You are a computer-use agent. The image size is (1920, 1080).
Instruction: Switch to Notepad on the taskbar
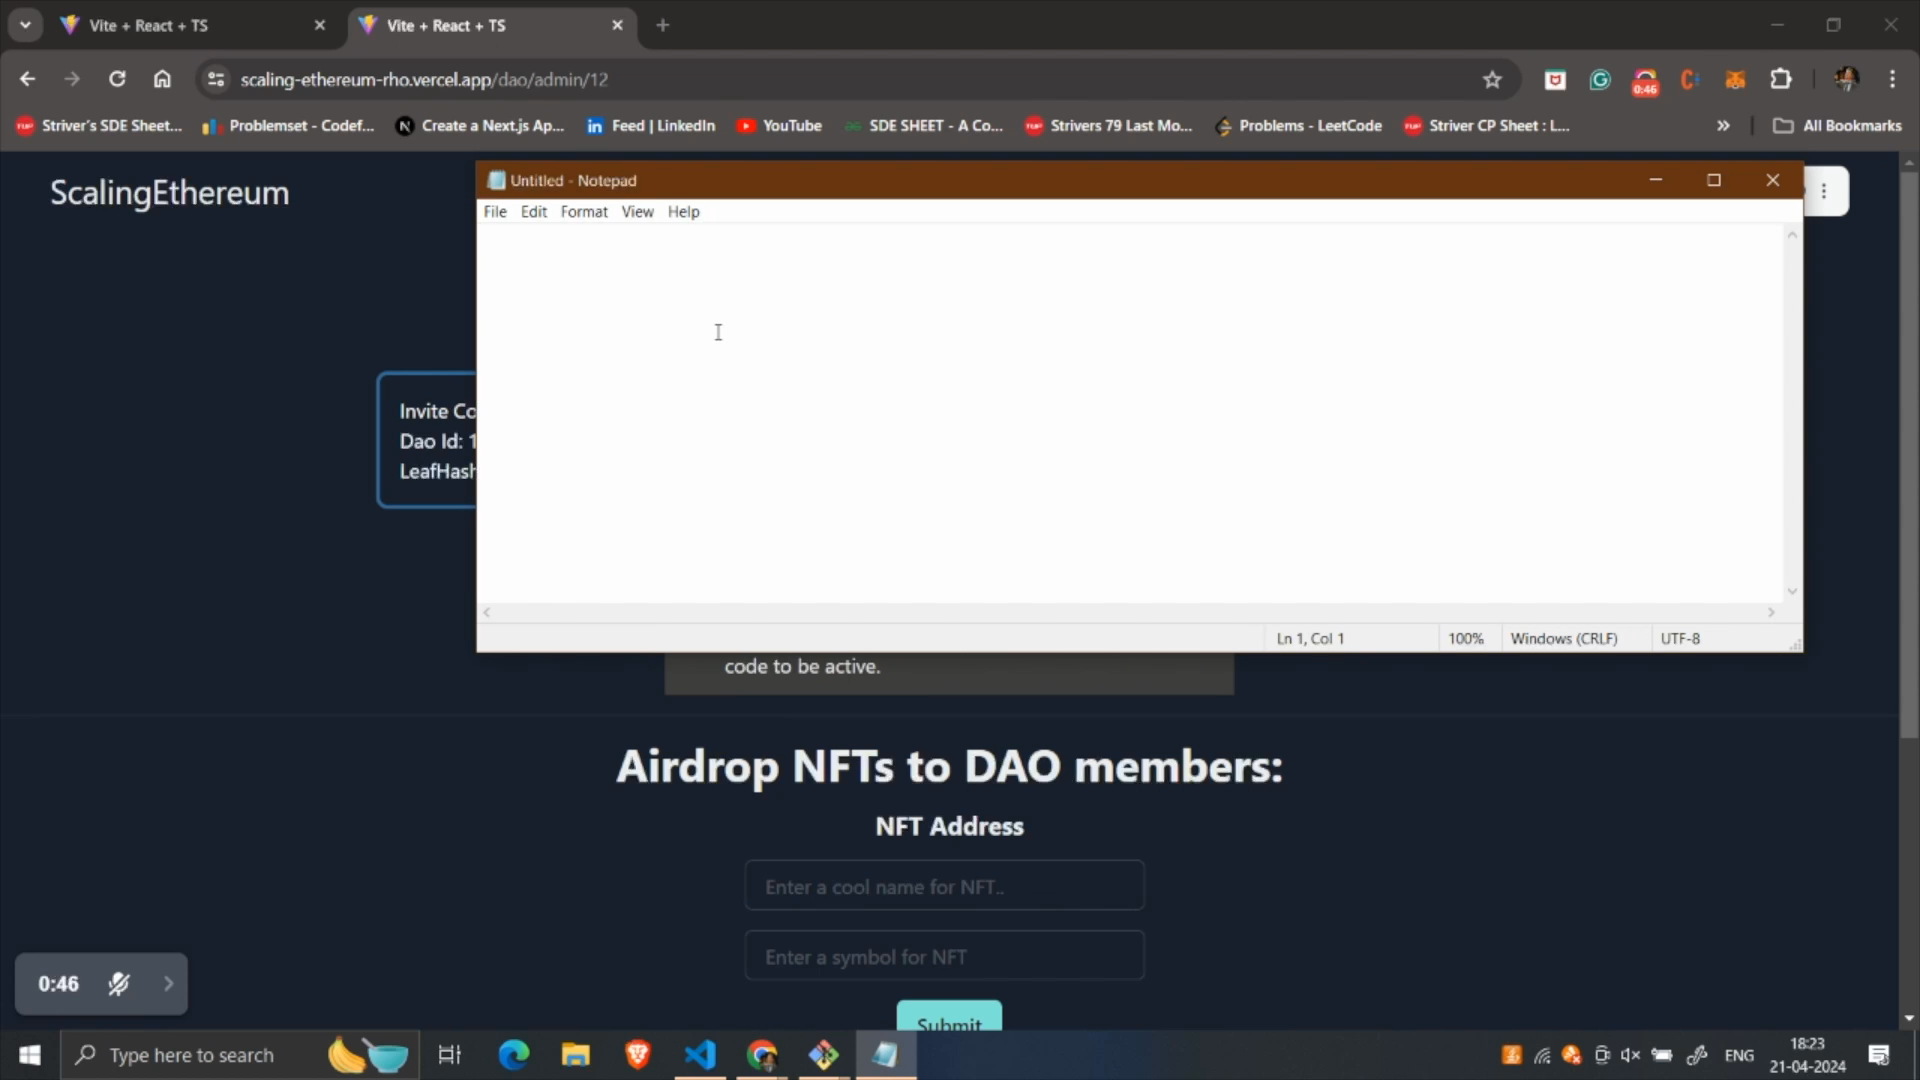(x=886, y=1055)
